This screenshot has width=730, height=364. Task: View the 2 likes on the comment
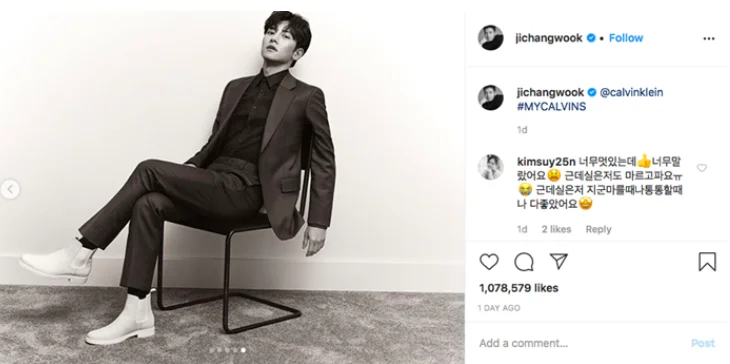click(x=556, y=229)
